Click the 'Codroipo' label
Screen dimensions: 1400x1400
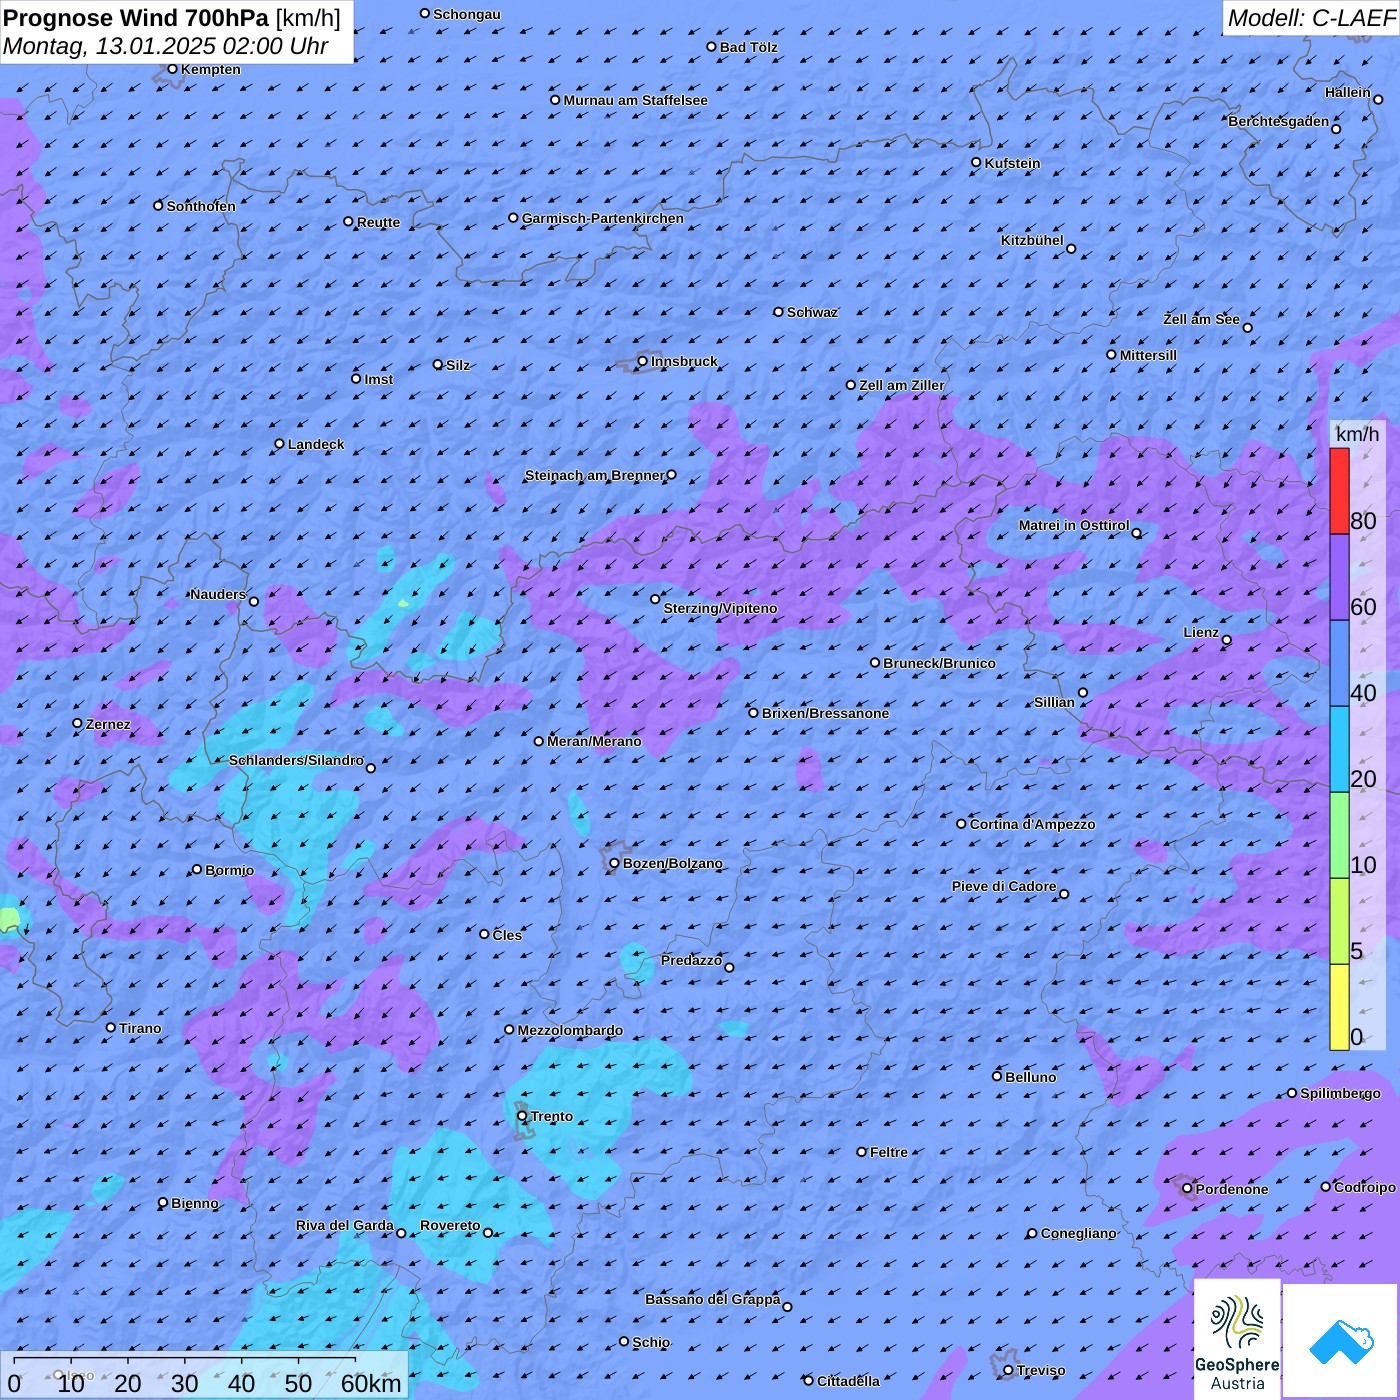pyautogui.click(x=1364, y=1187)
